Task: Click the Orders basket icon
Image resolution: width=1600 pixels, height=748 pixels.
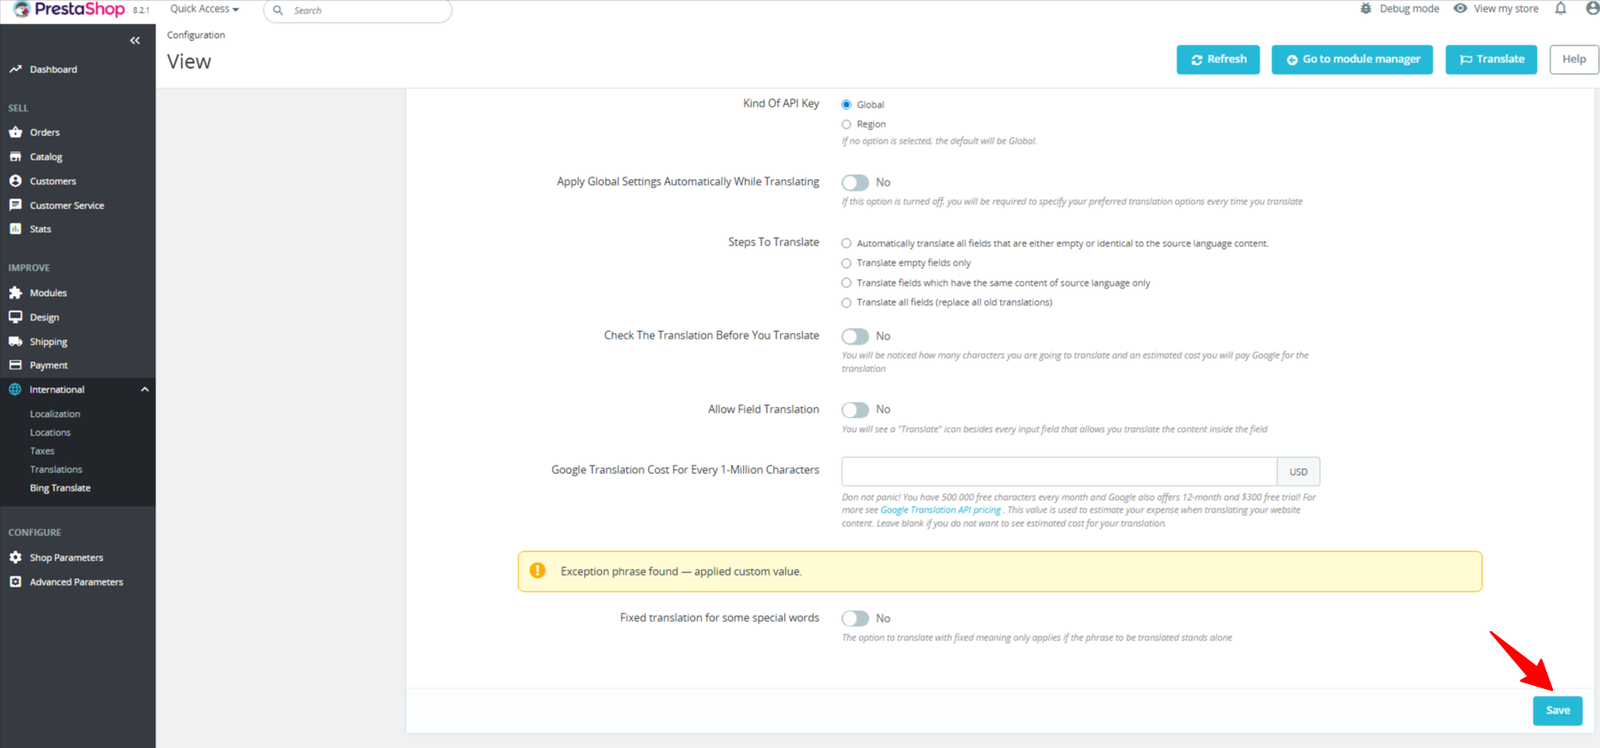Action: (x=15, y=132)
